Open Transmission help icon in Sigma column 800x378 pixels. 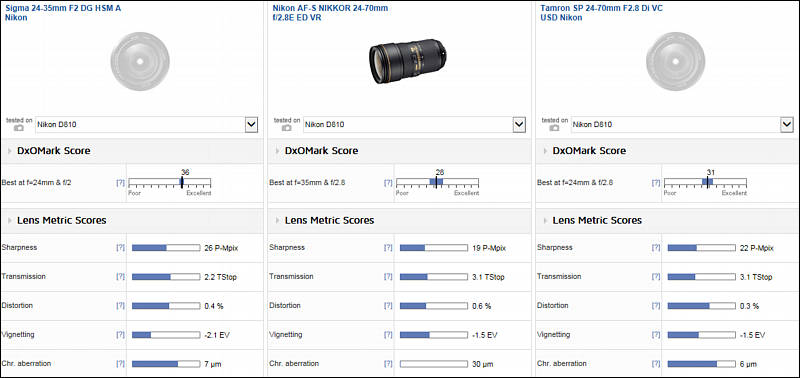[x=120, y=276]
